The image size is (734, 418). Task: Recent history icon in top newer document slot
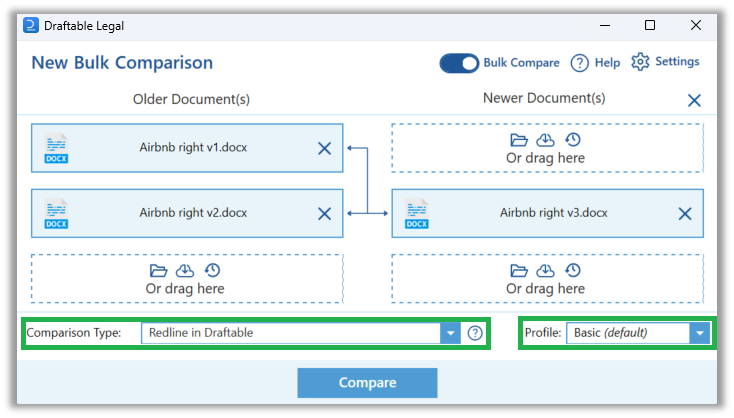[x=573, y=139]
